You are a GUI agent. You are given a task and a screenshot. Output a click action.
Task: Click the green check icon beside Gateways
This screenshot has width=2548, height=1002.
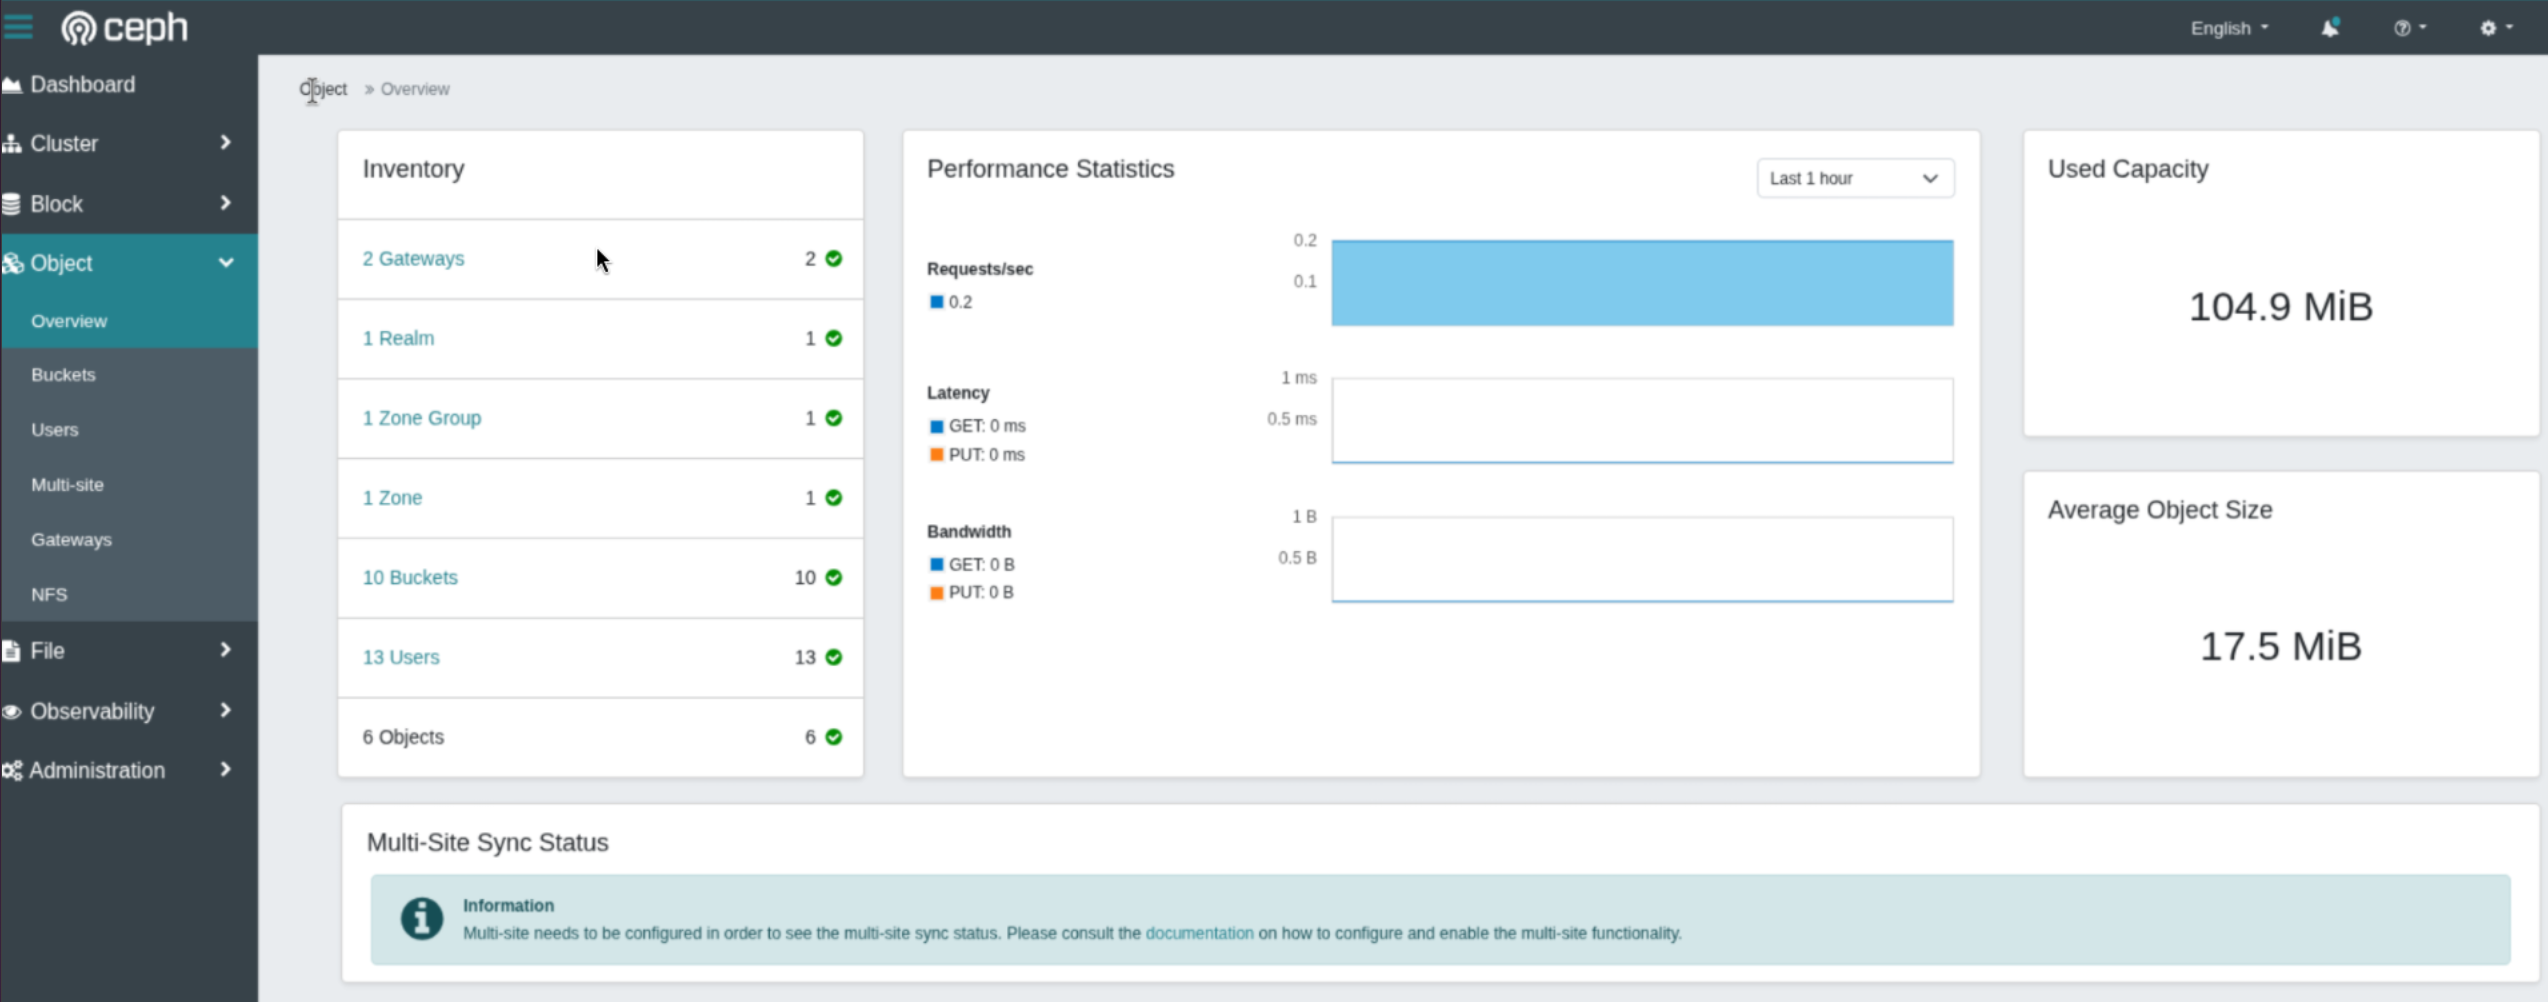(x=834, y=259)
